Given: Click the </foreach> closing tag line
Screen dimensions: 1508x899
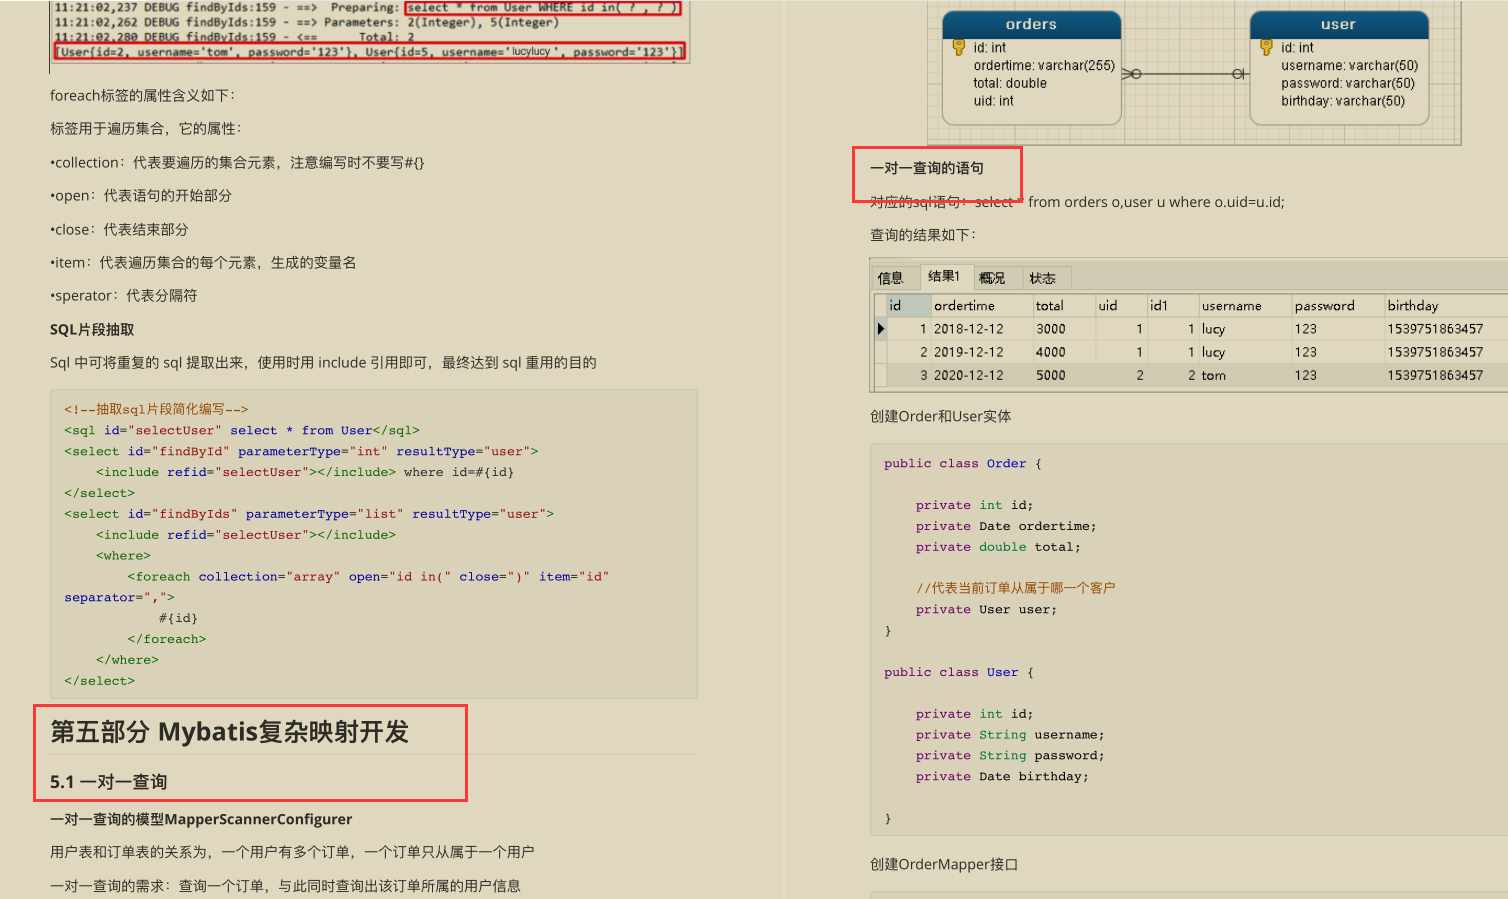Looking at the screenshot, I should (166, 639).
